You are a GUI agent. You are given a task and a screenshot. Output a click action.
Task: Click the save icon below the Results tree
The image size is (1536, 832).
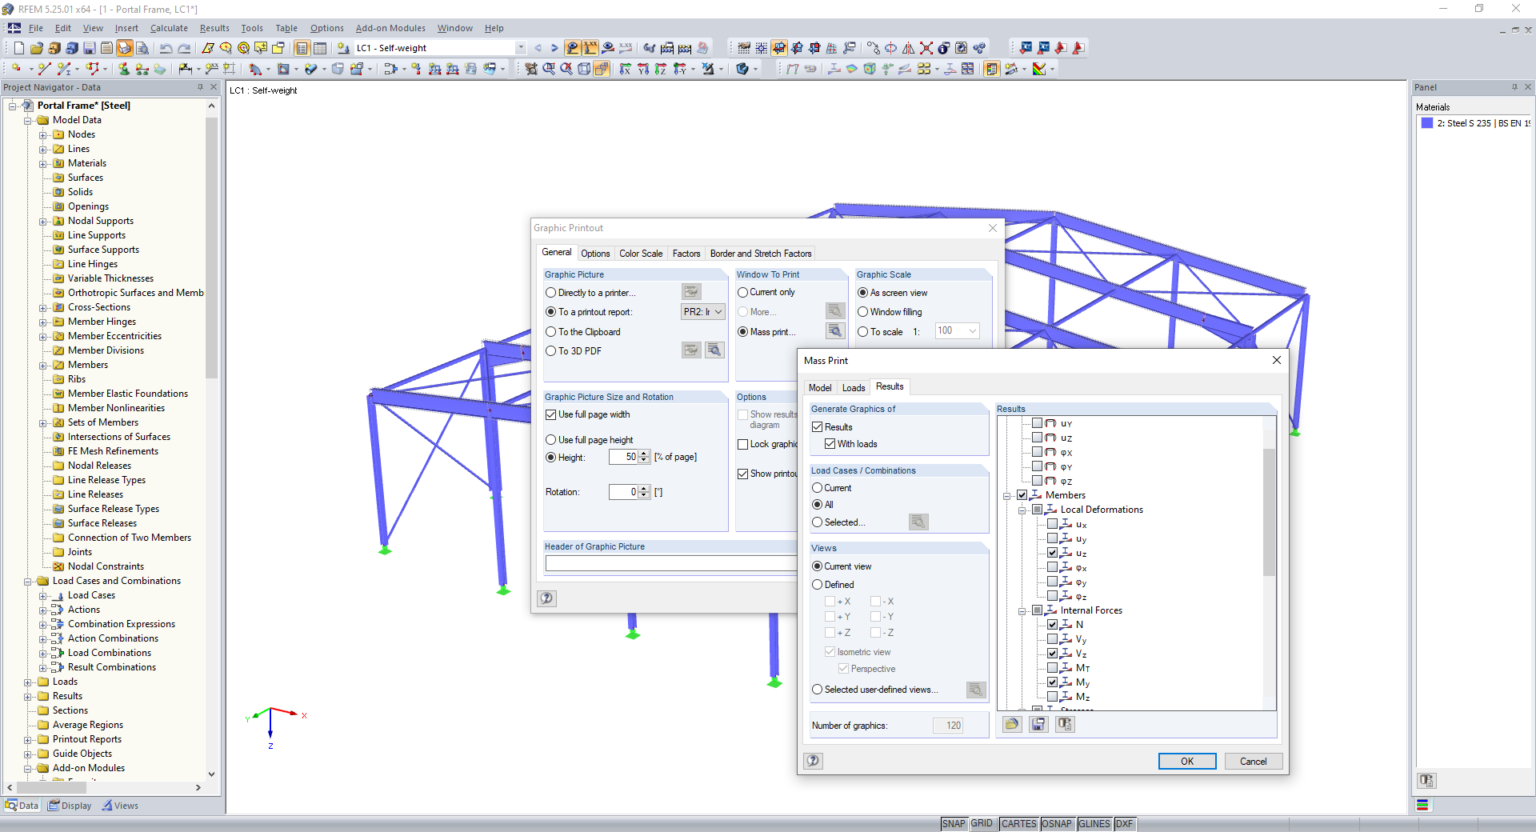[x=1039, y=724]
